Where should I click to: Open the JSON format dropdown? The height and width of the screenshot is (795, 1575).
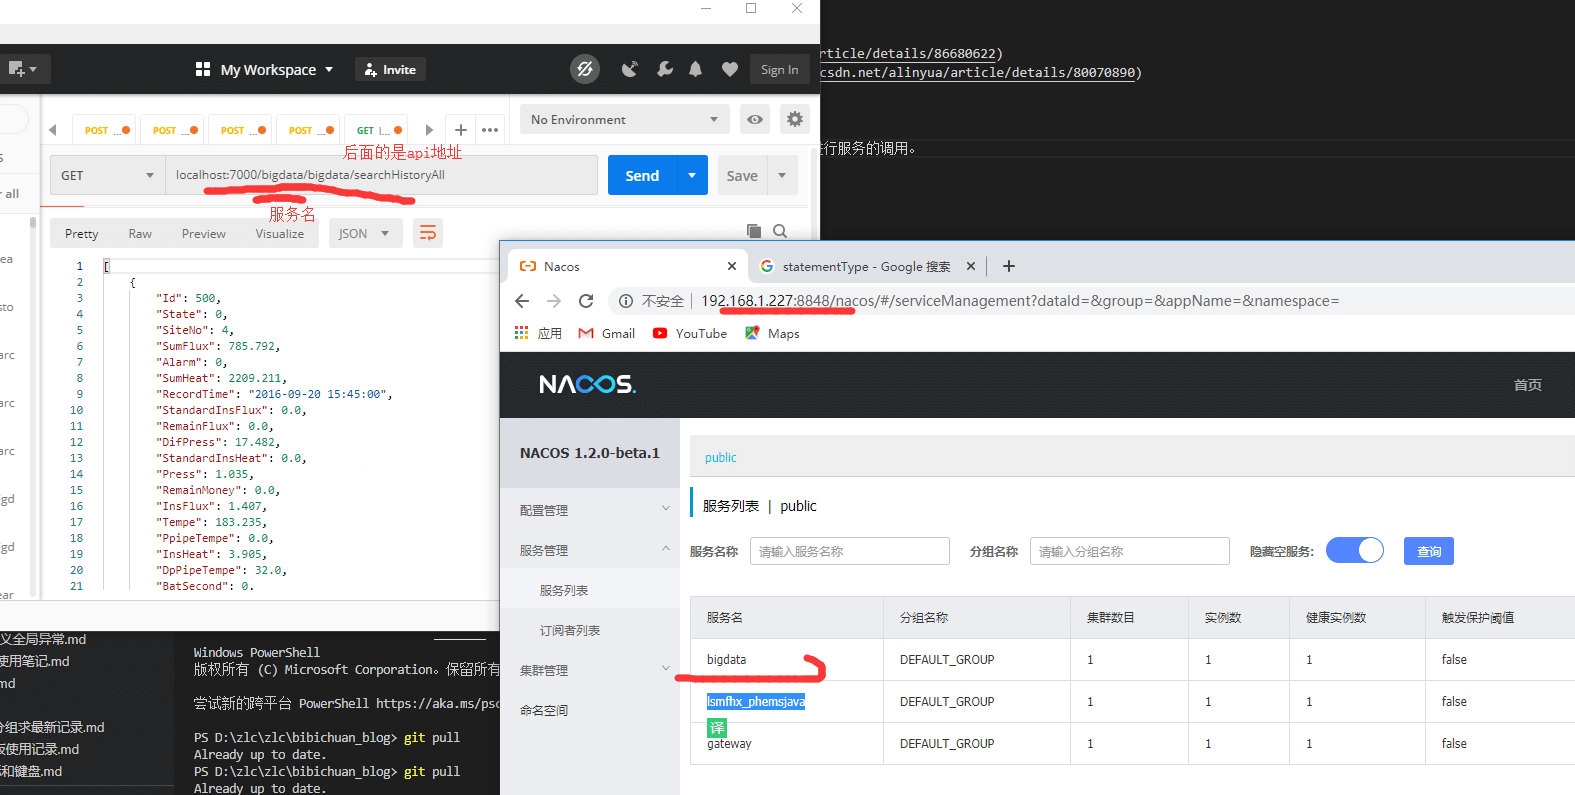[364, 234]
